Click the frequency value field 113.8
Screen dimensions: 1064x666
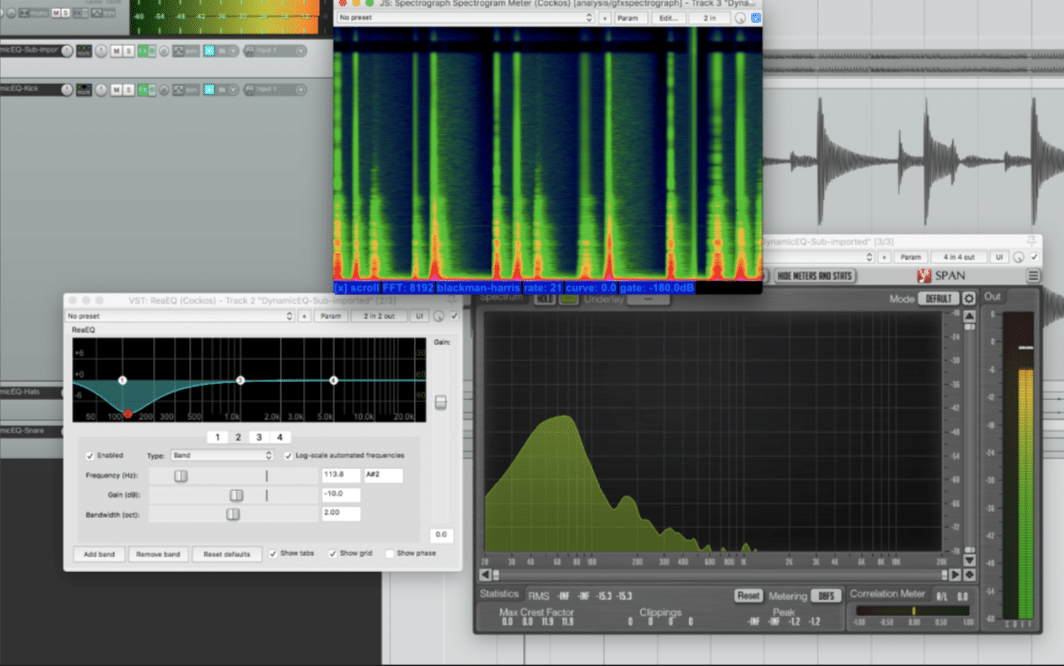click(341, 475)
